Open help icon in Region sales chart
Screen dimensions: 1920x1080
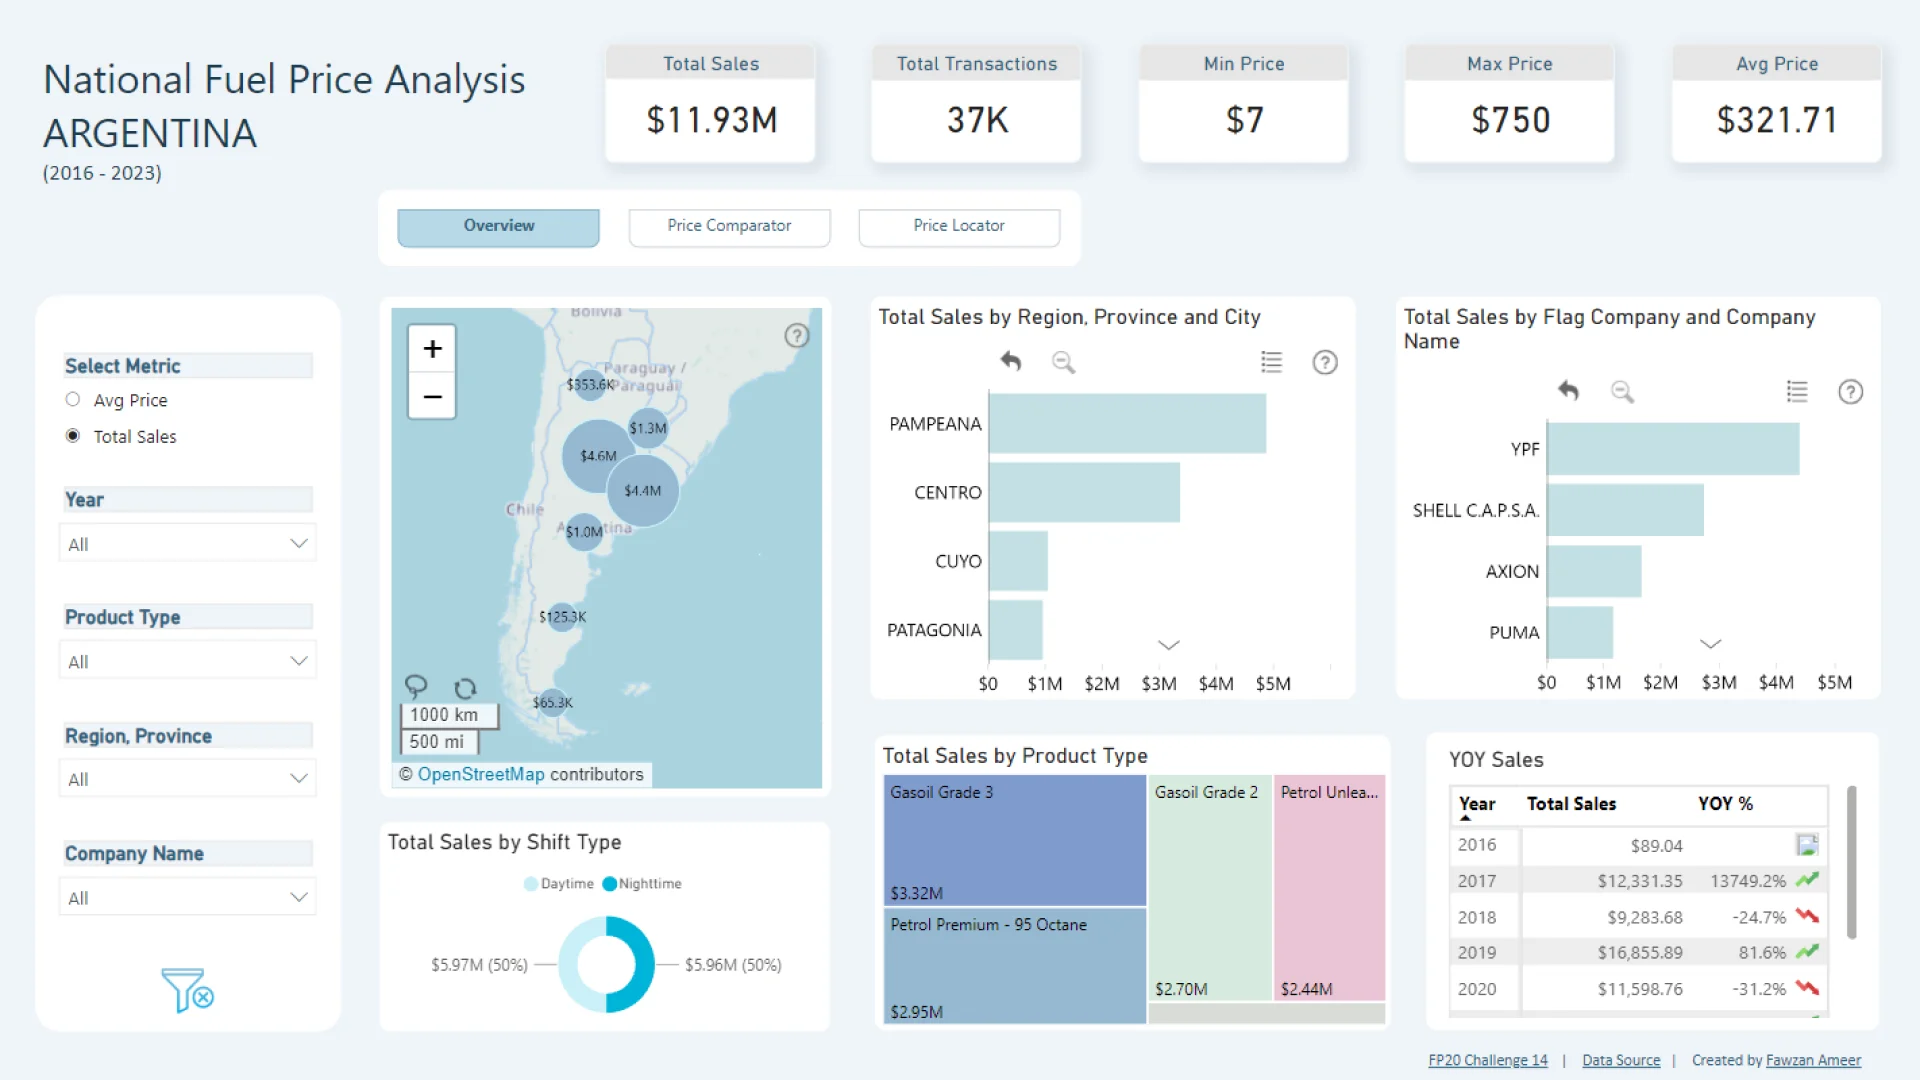pos(1325,362)
